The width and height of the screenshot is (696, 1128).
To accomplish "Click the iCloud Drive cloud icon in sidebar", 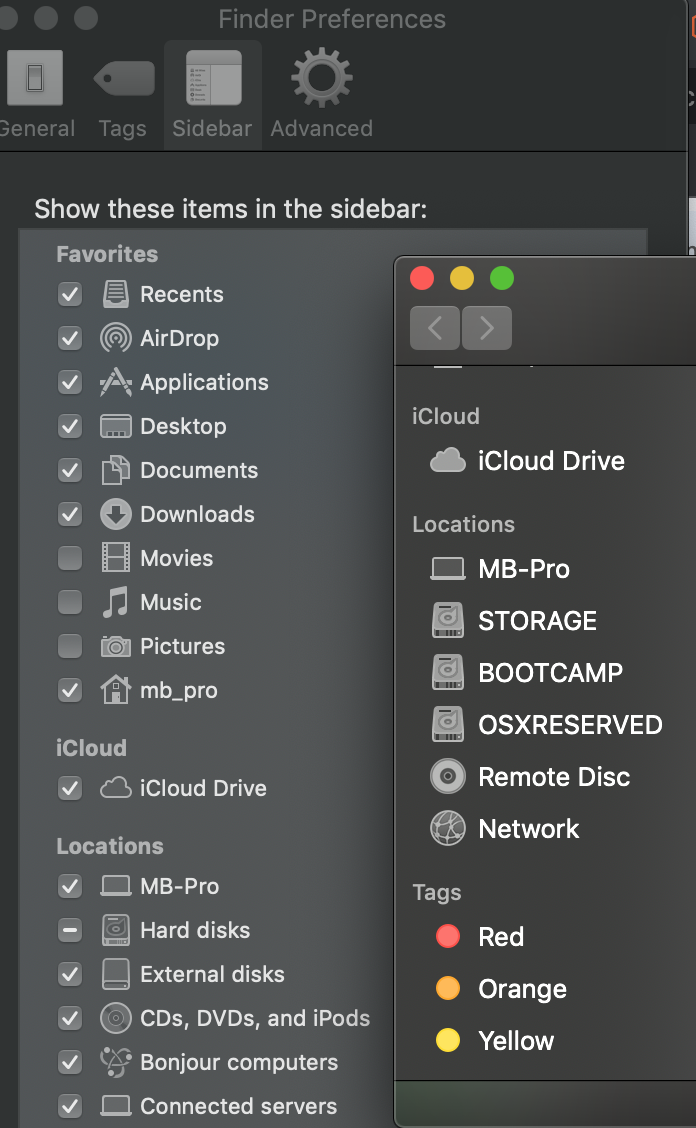I will tap(448, 461).
